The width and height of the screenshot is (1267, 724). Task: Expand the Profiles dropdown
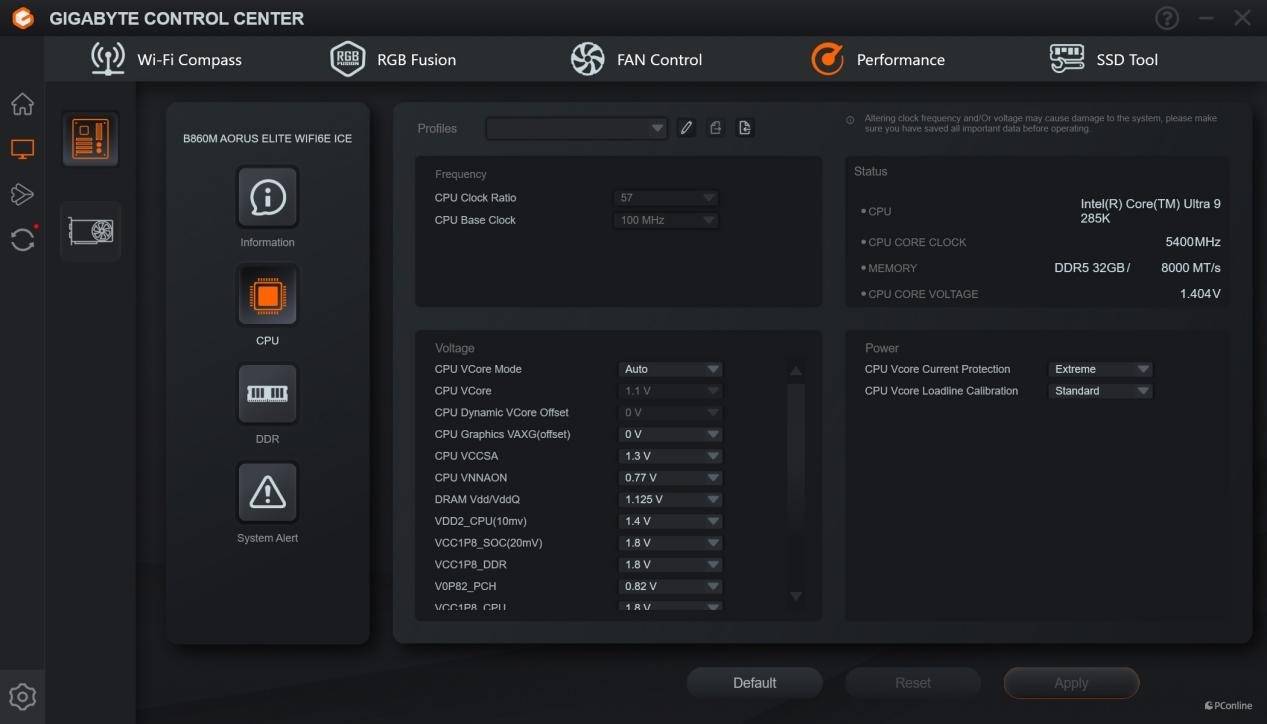[576, 128]
